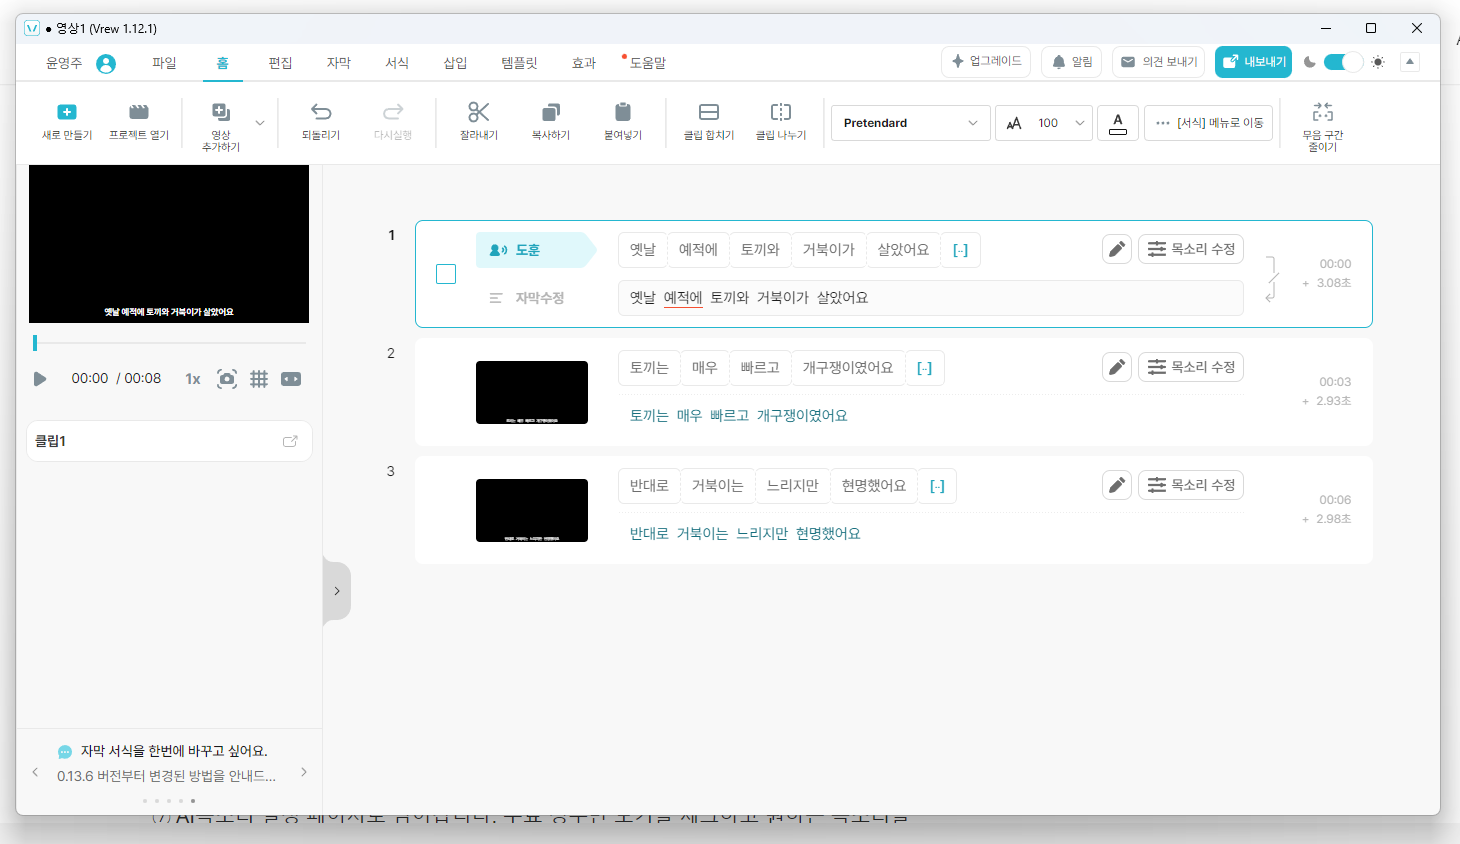1460x844 pixels.
Task: Undo with the 되돌리기 icon
Action: 321,112
